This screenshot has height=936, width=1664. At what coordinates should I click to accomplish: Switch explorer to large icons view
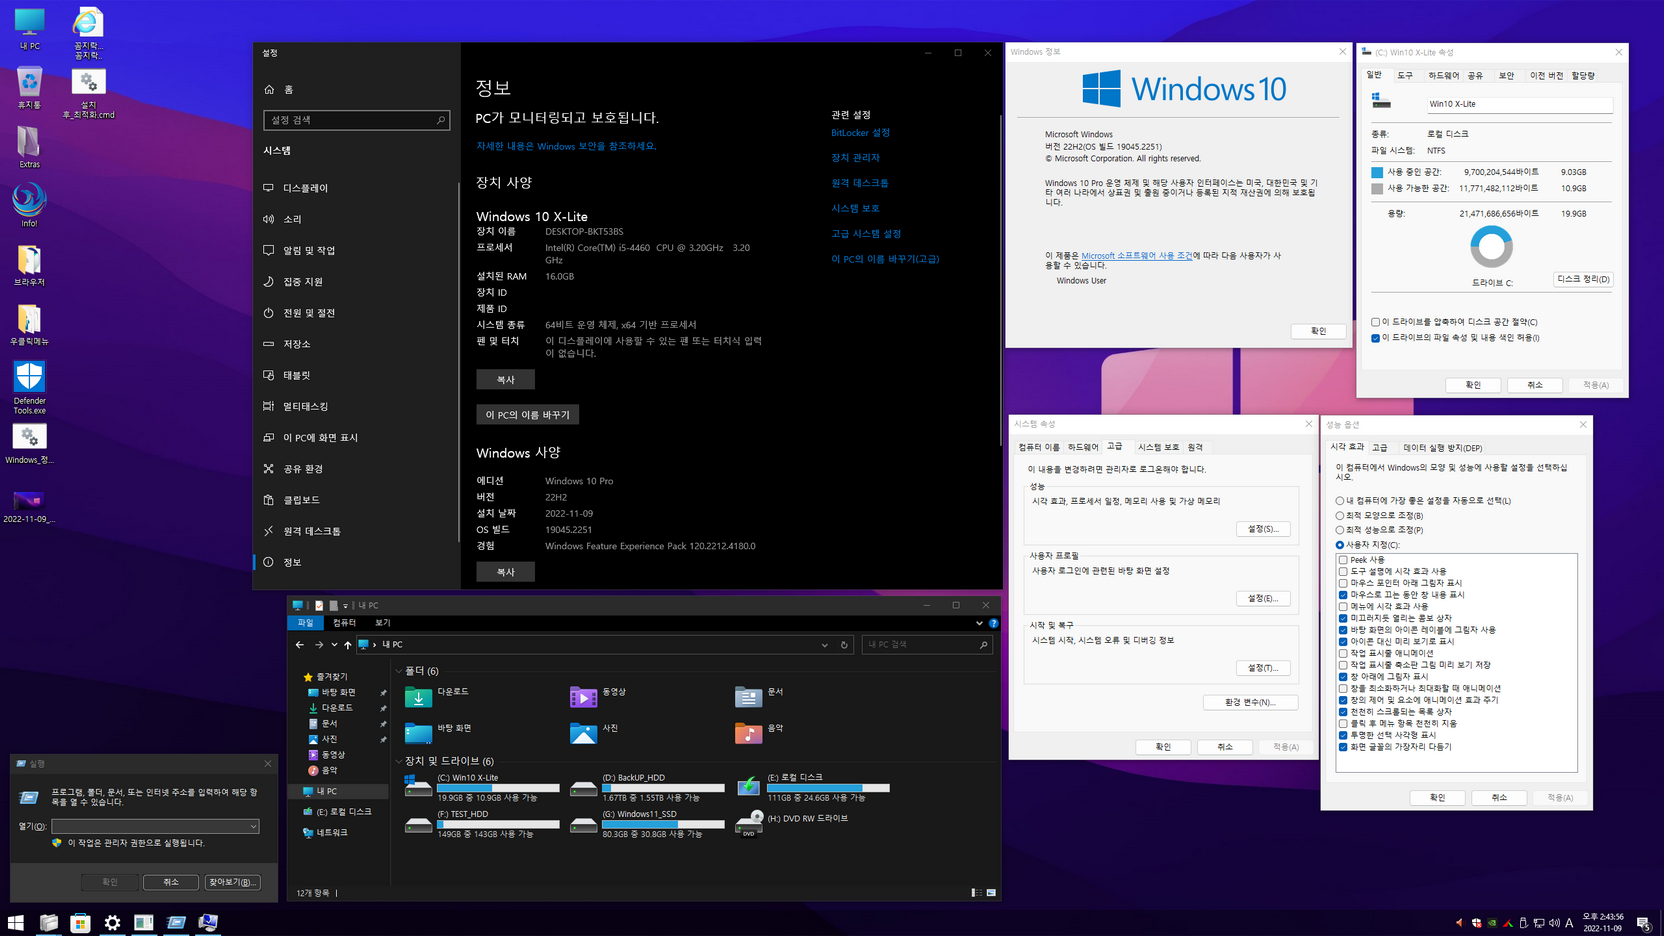991,892
